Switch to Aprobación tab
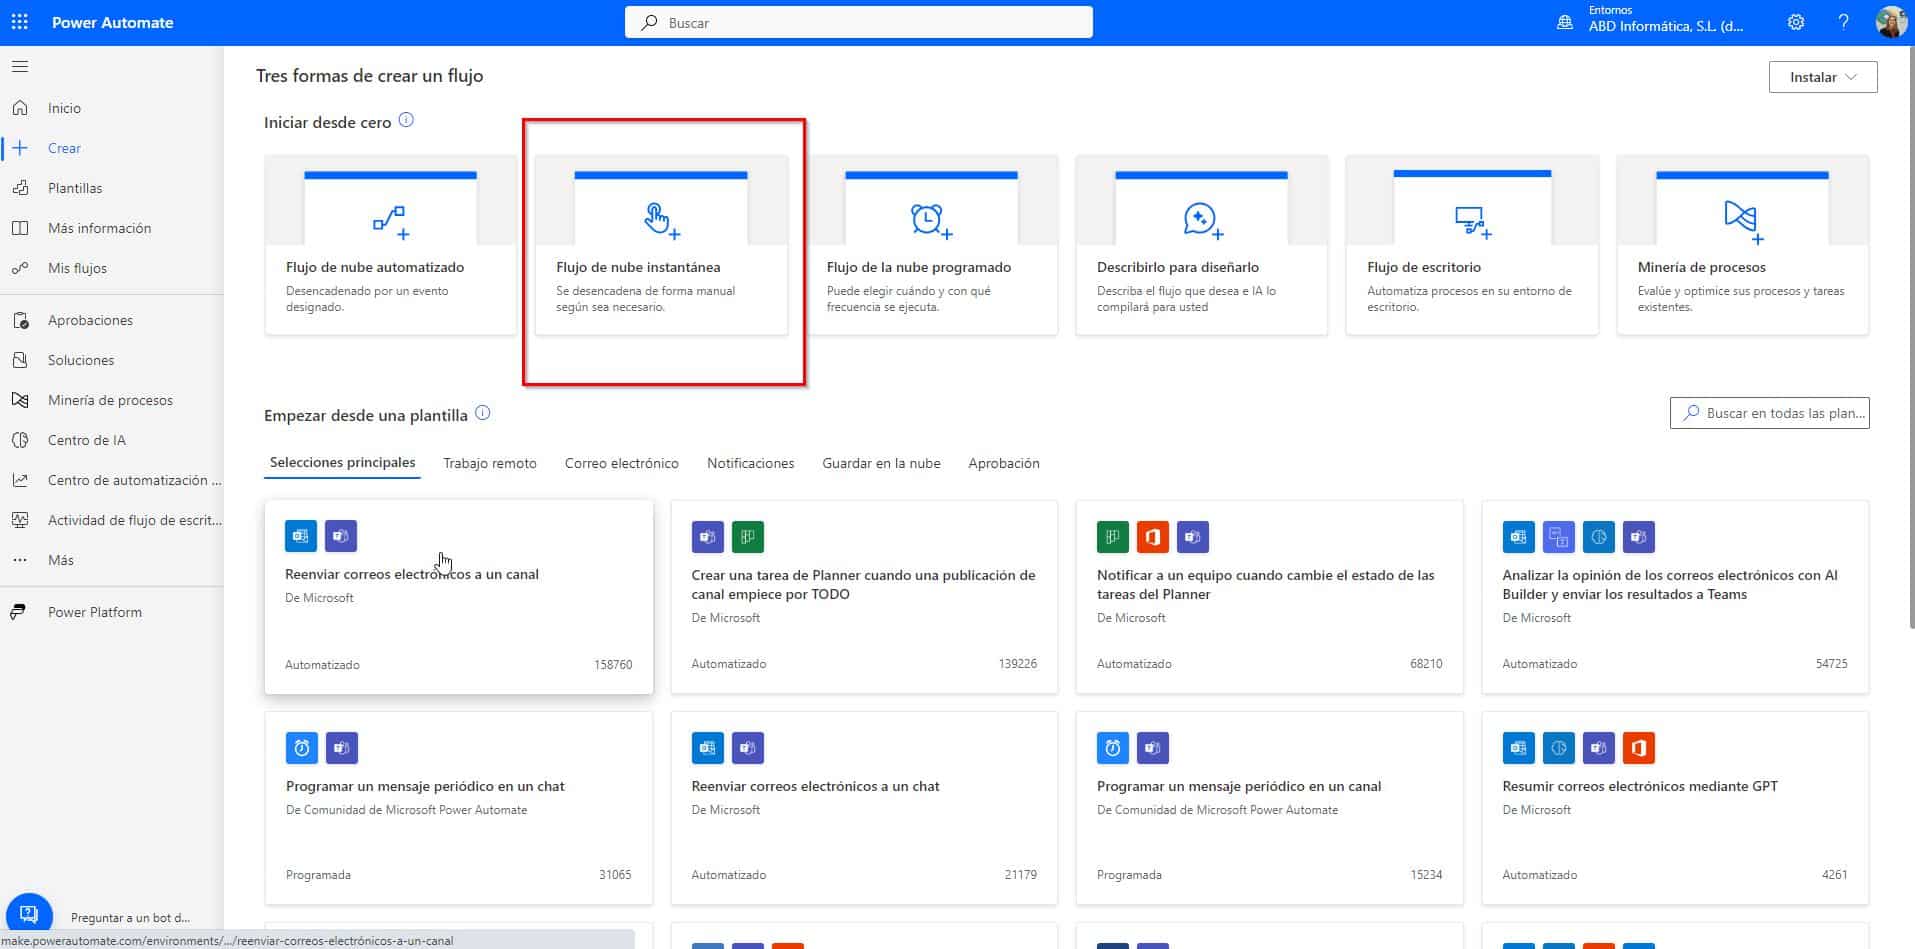The width and height of the screenshot is (1915, 949). coord(1003,463)
